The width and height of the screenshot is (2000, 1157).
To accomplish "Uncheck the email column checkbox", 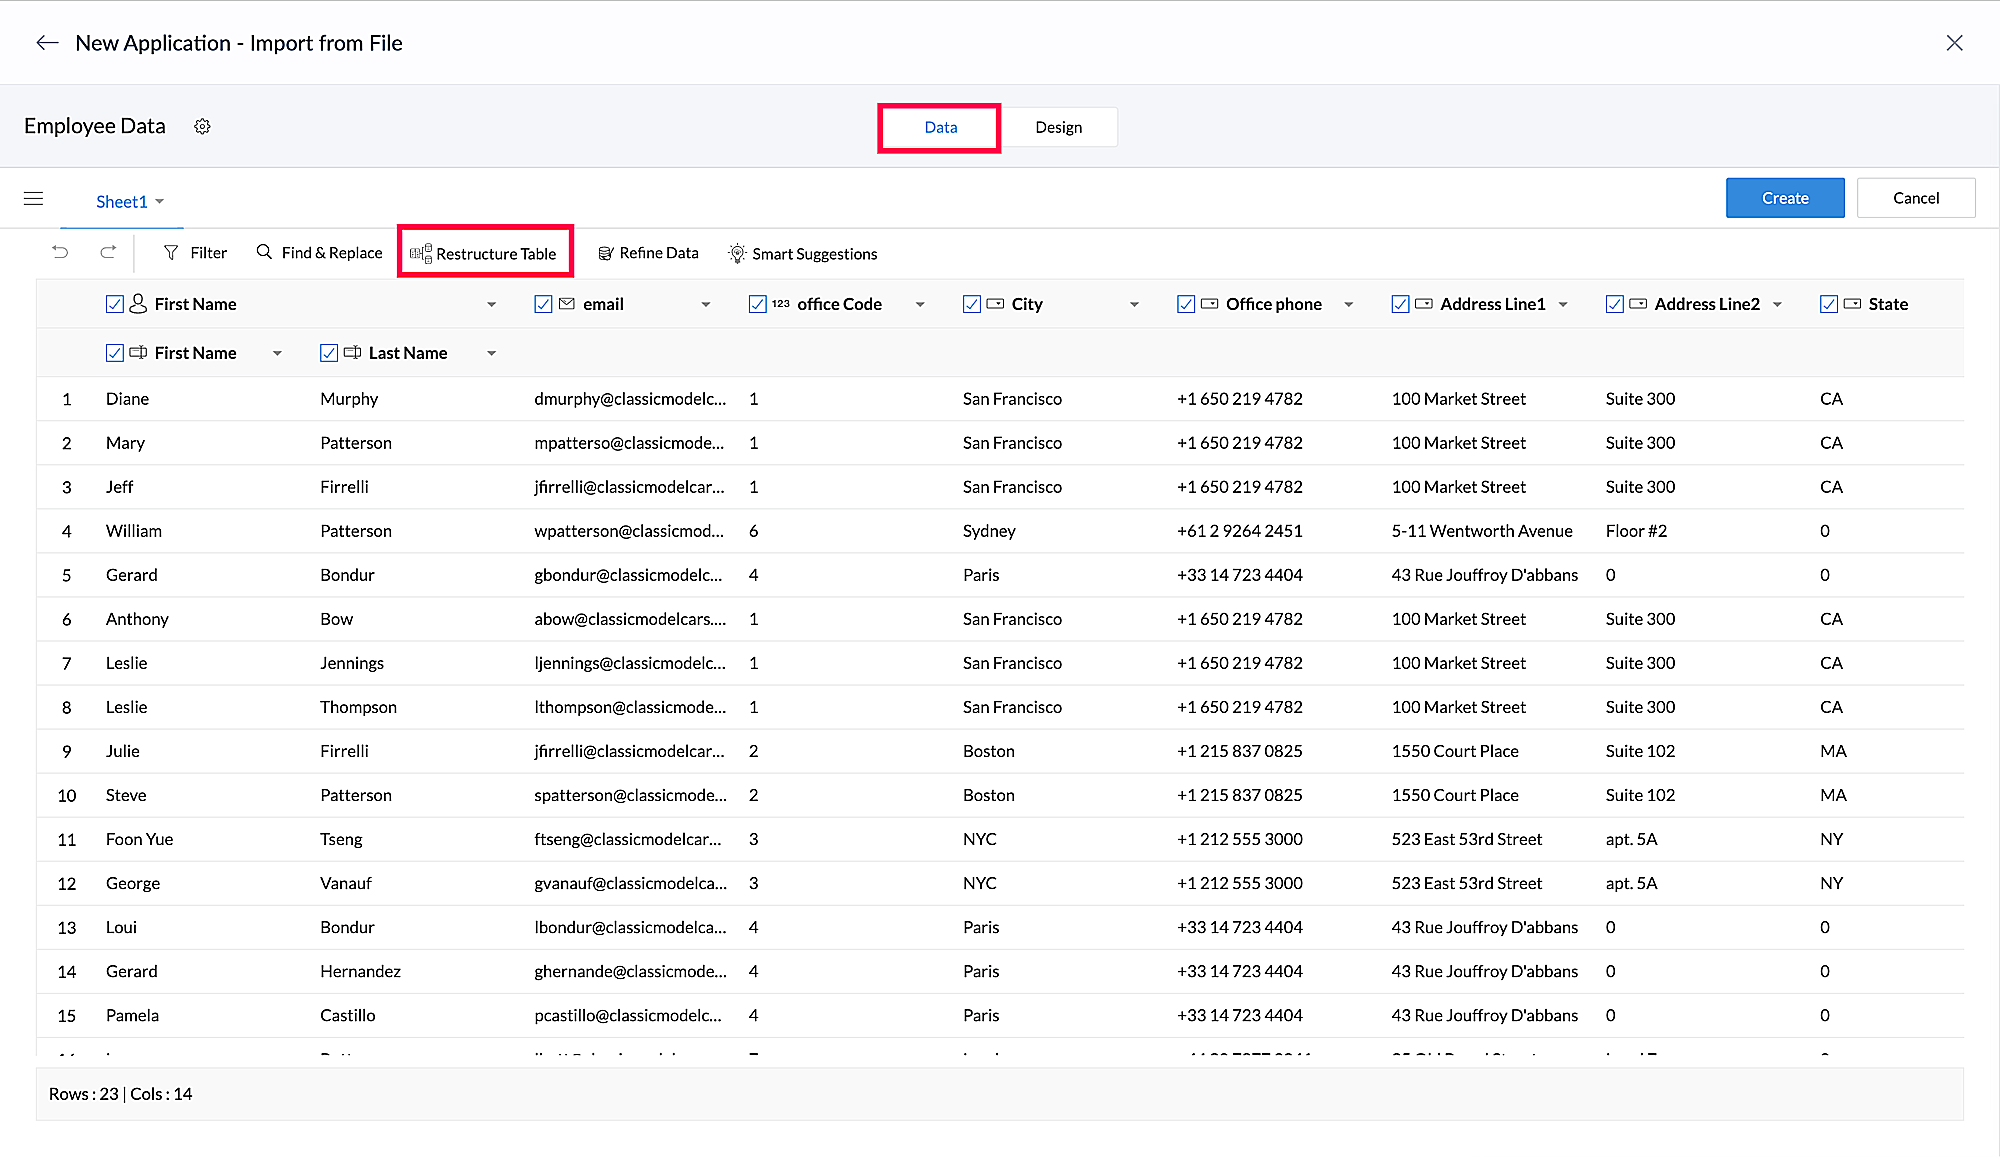I will (543, 304).
